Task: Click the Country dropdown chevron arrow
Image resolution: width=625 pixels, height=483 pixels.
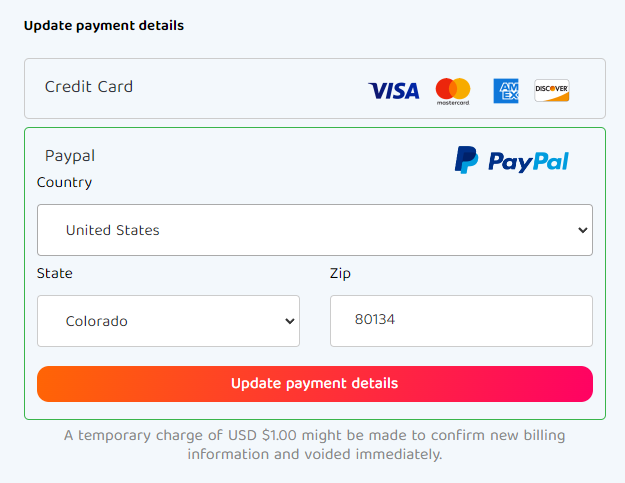Action: click(583, 230)
